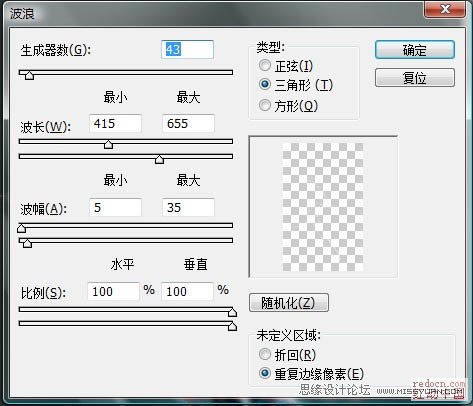This screenshot has height=406, width=473.
Task: Click the minimum wavelength slider handle
Action: (108, 144)
